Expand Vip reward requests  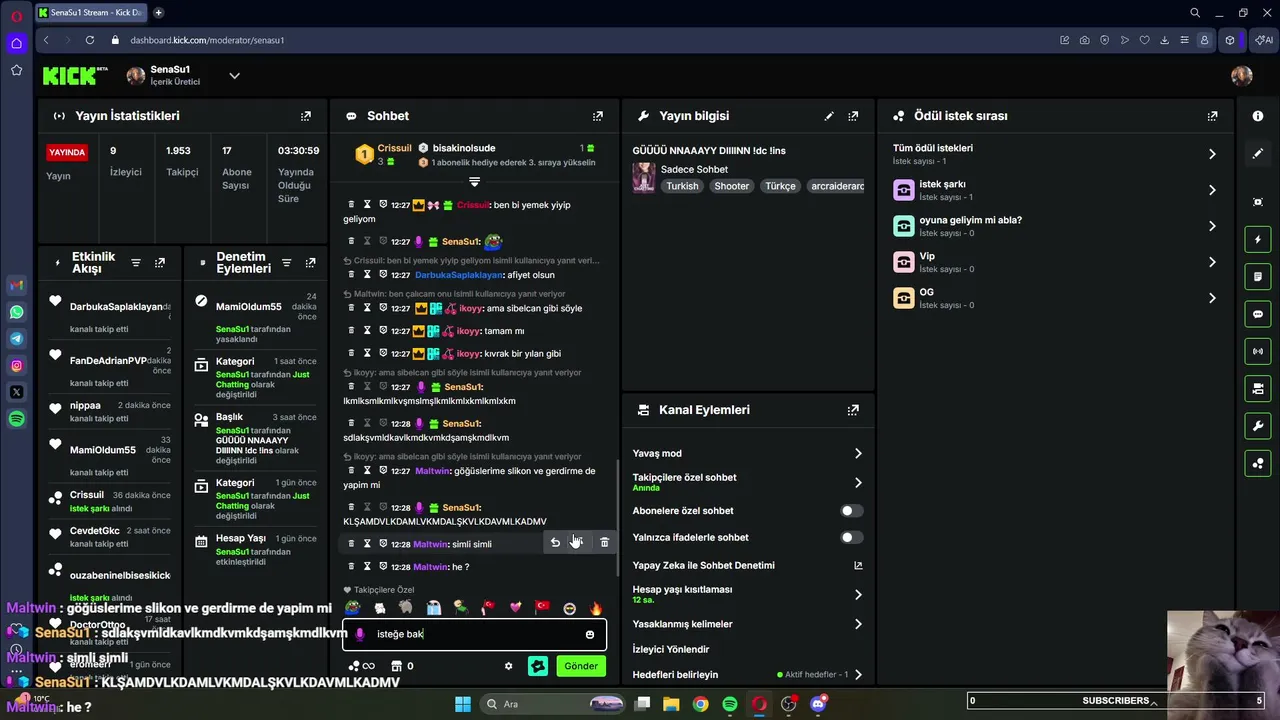pyautogui.click(x=1212, y=262)
